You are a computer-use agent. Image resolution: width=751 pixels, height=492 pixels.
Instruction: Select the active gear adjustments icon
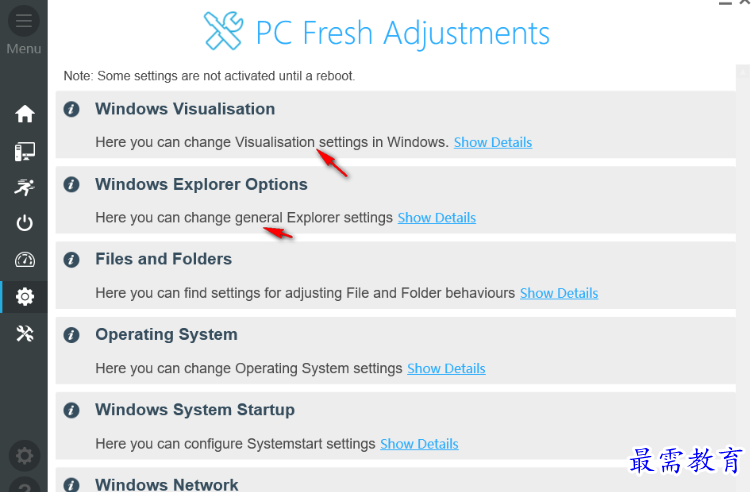[x=24, y=297]
